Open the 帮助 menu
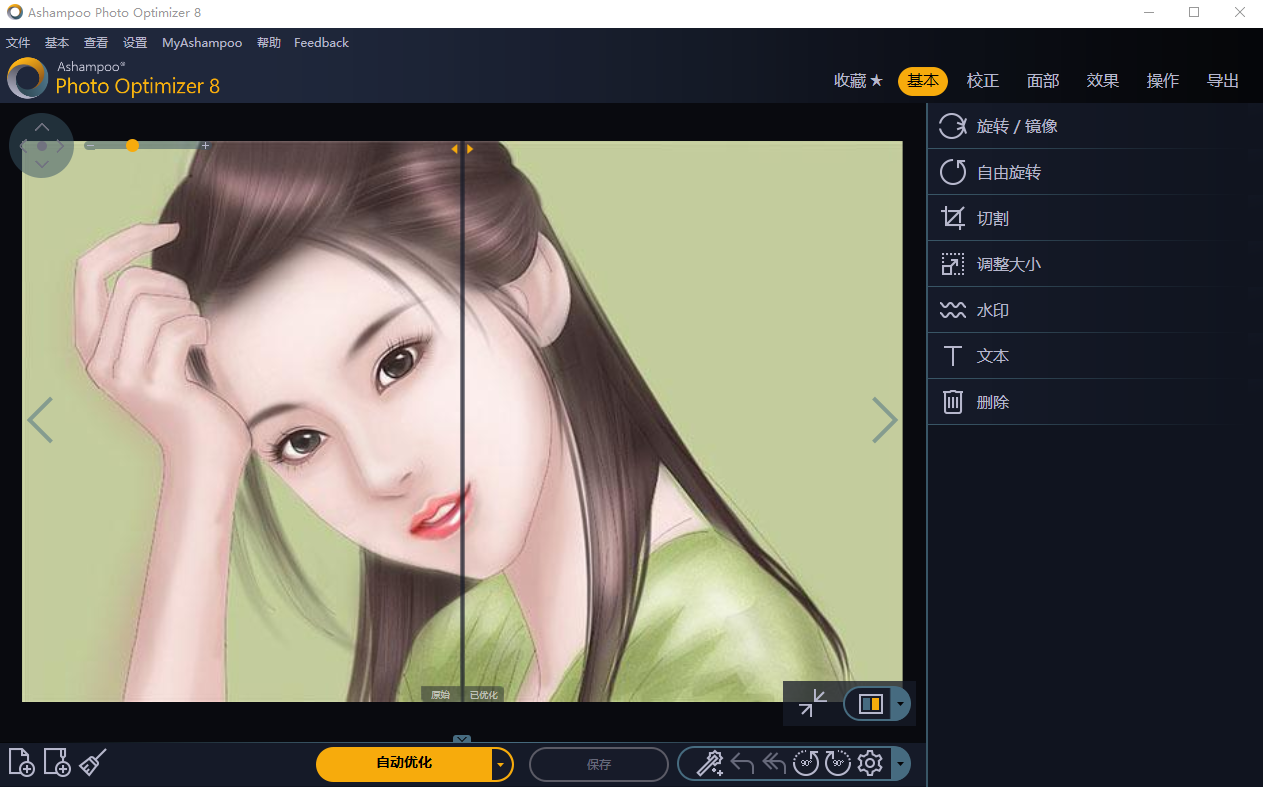This screenshot has height=787, width=1263. click(x=269, y=43)
